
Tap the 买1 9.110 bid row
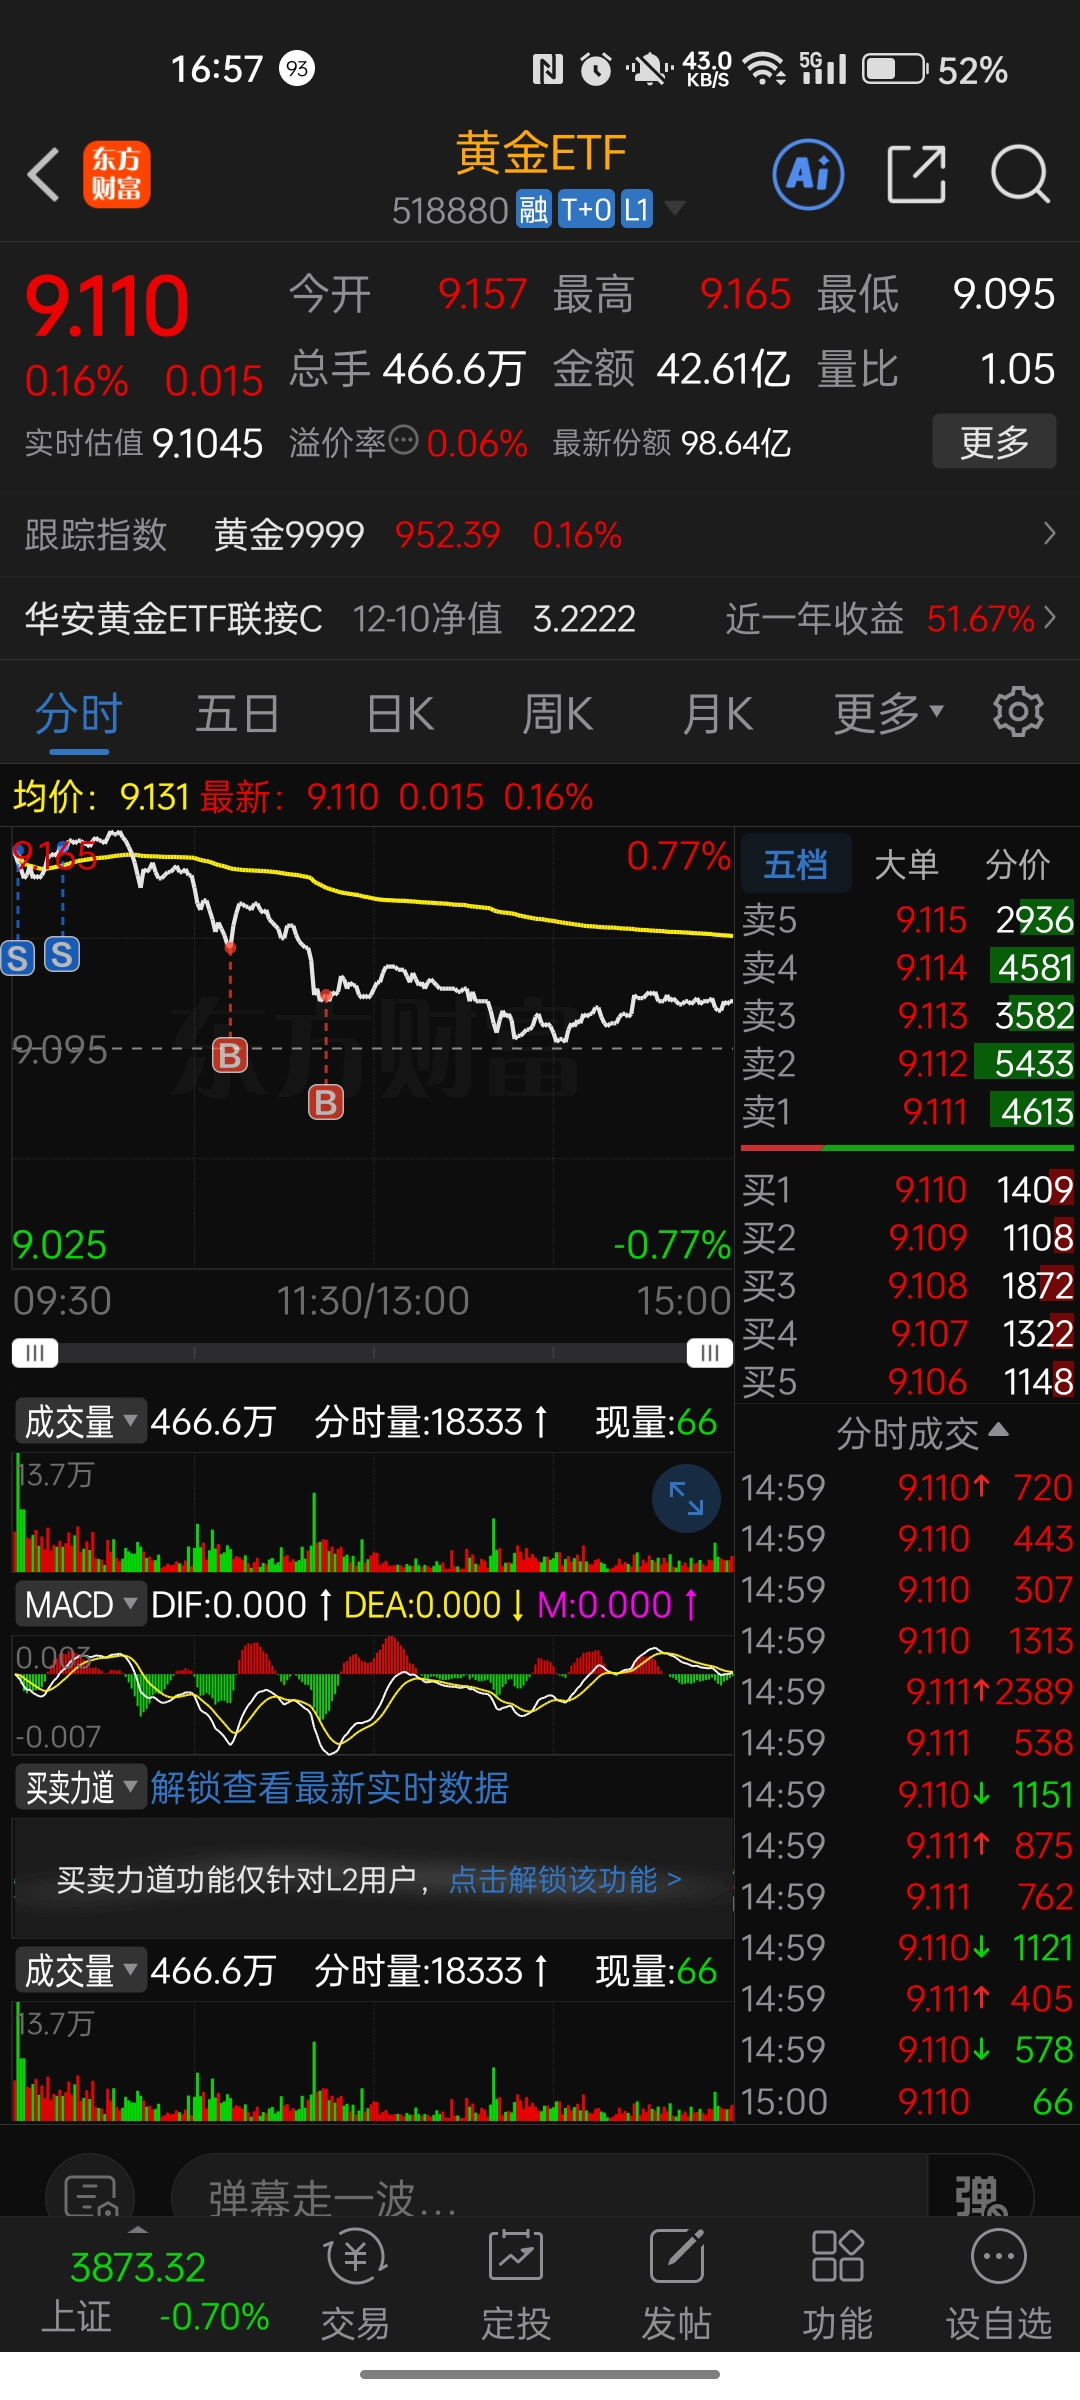click(908, 1189)
